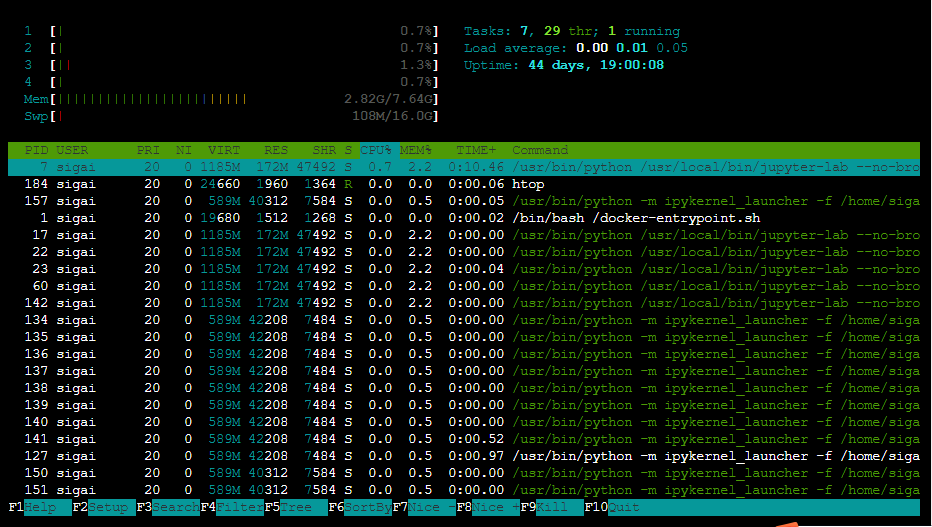Select the /bin/bash docker-entrypoint.sh process
Screen dimensions: 932x527
(x=464, y=218)
